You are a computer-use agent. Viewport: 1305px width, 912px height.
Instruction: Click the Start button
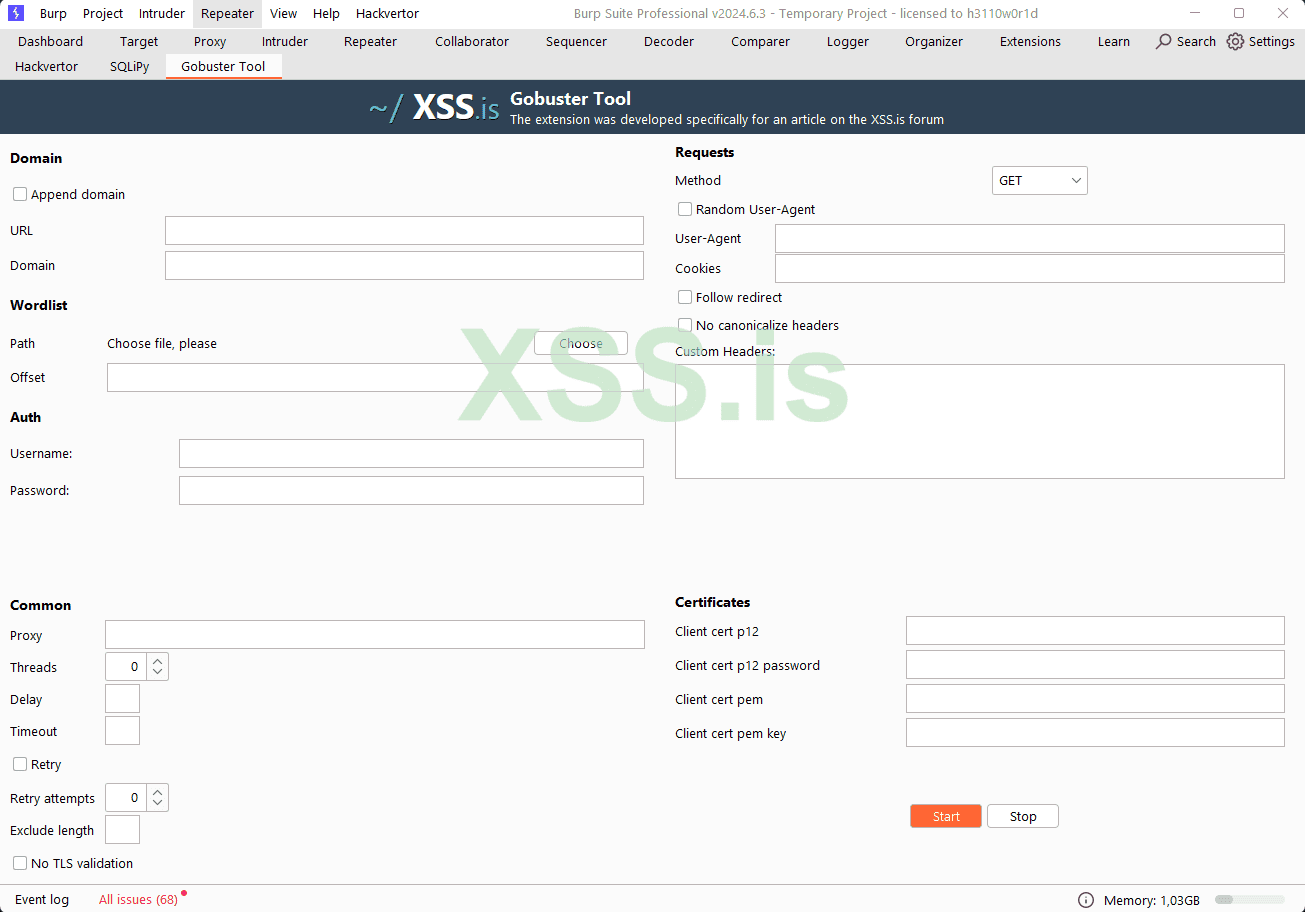946,816
